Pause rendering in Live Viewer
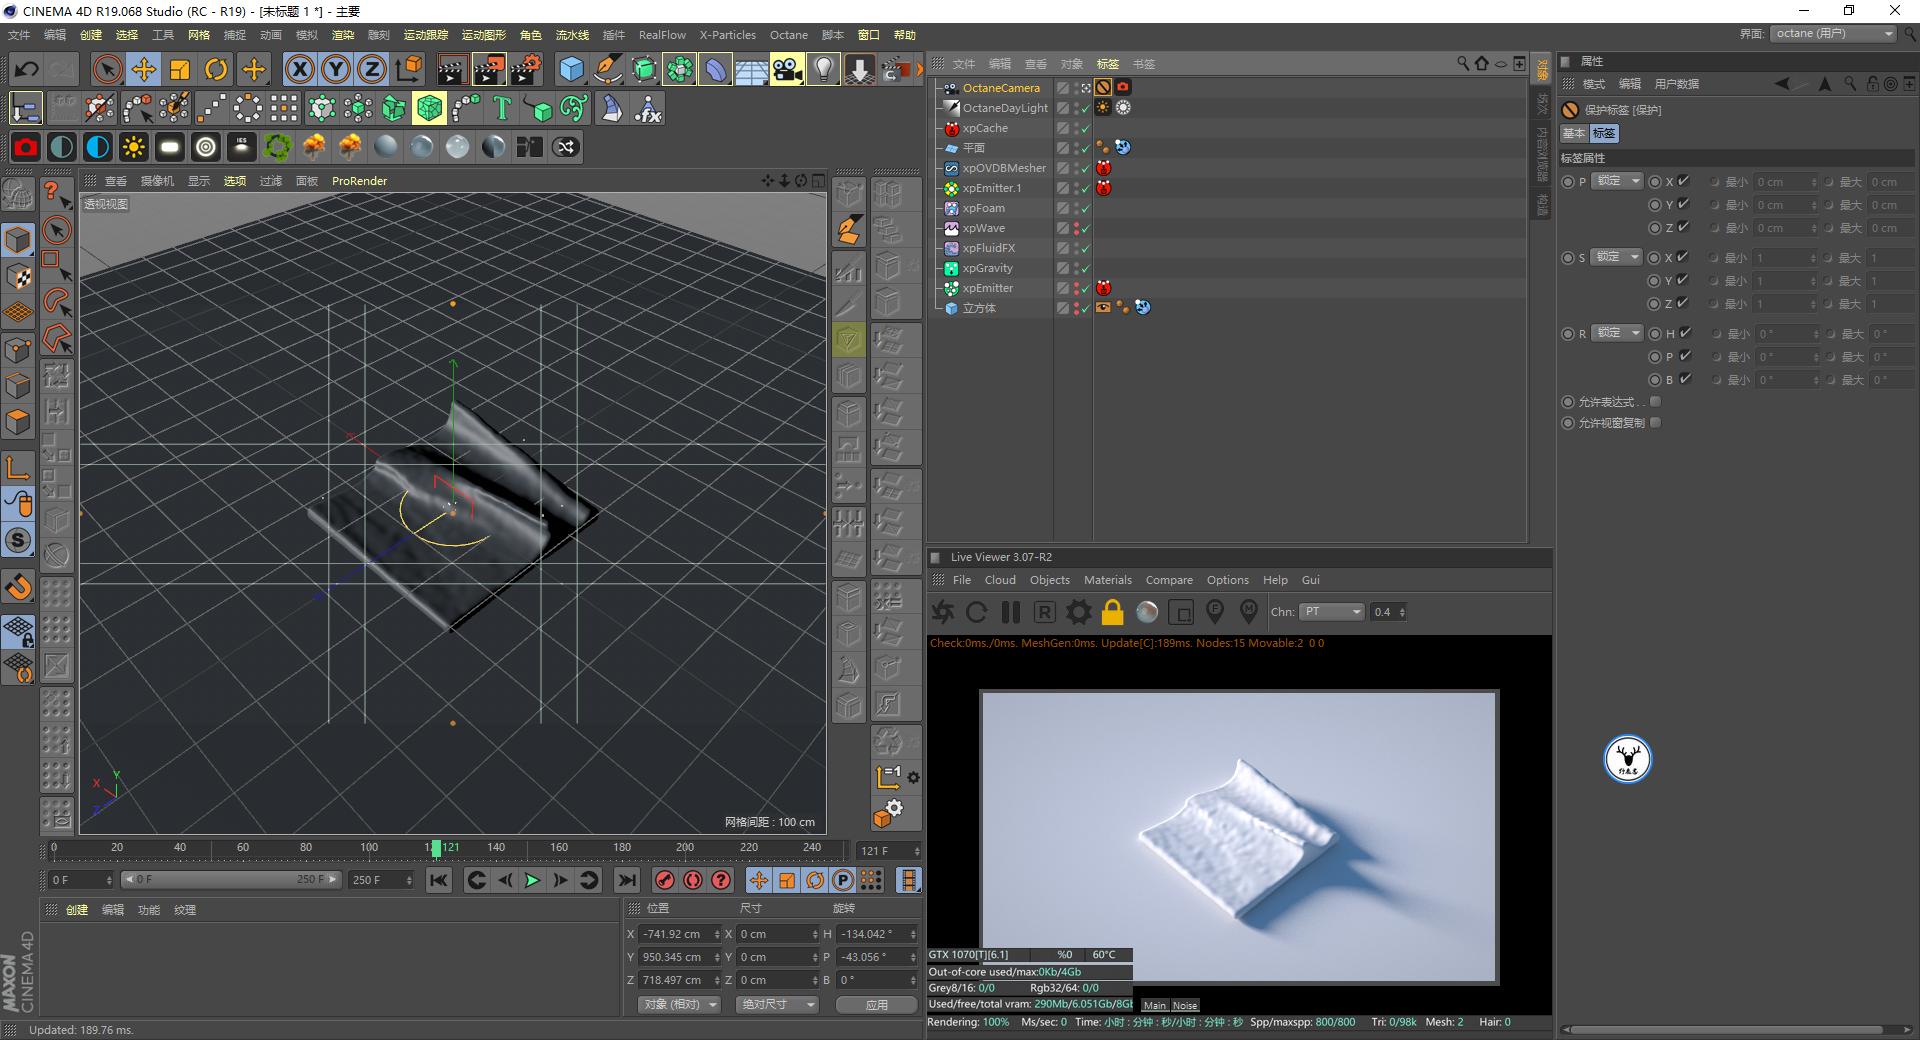1920x1040 pixels. [x=1011, y=612]
